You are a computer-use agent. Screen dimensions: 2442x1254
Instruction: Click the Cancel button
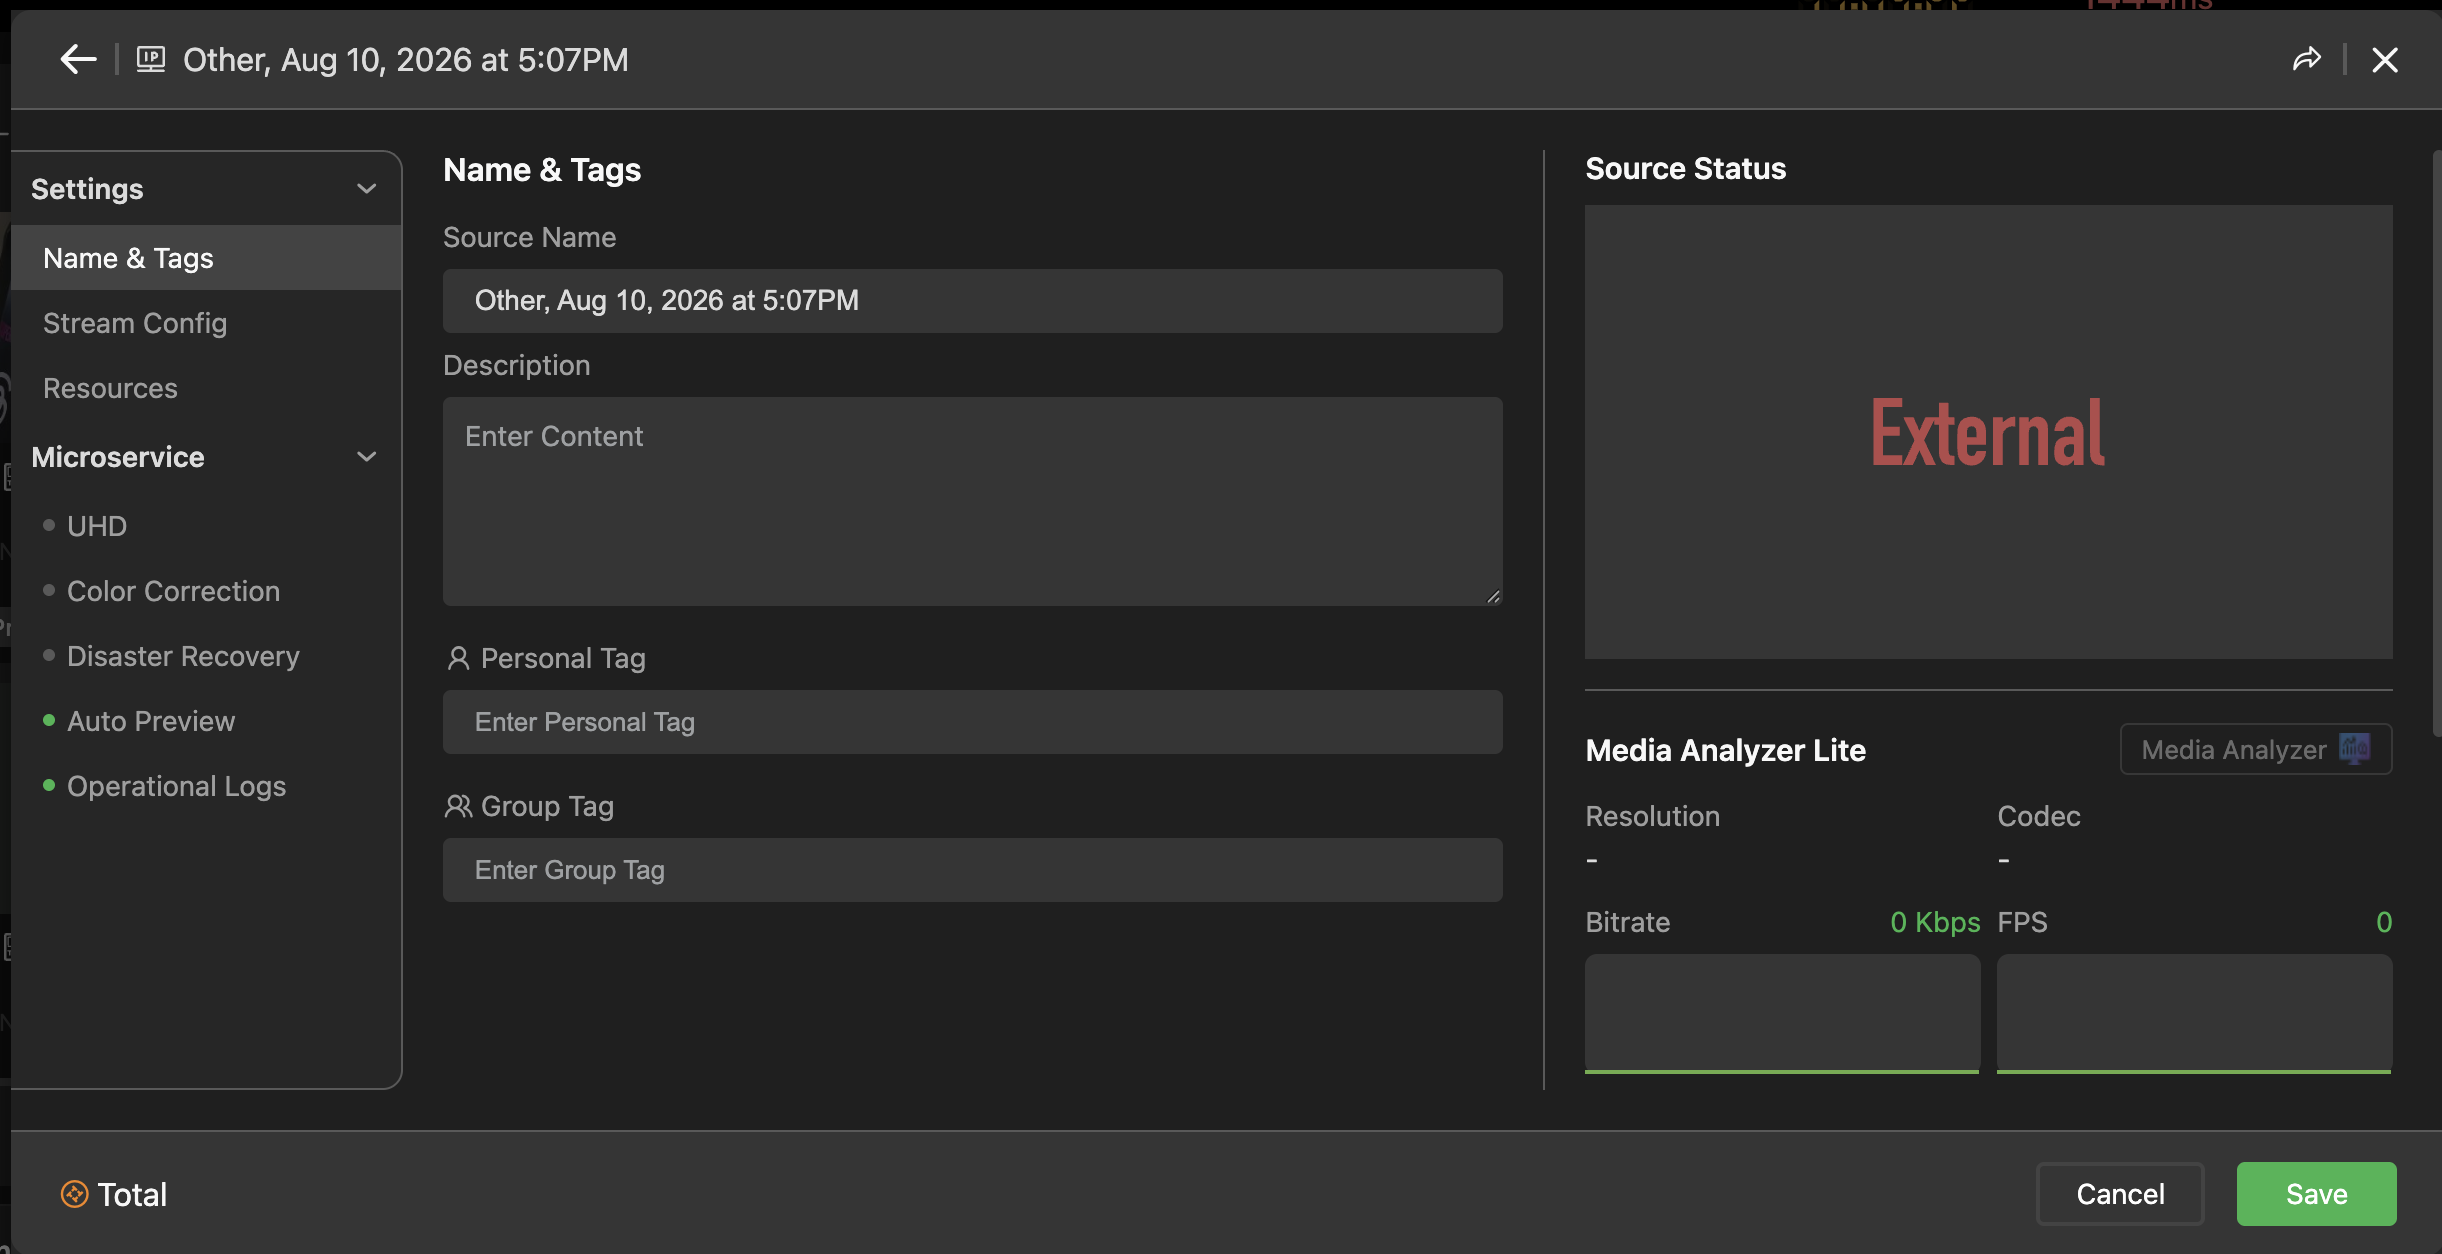click(x=2120, y=1194)
